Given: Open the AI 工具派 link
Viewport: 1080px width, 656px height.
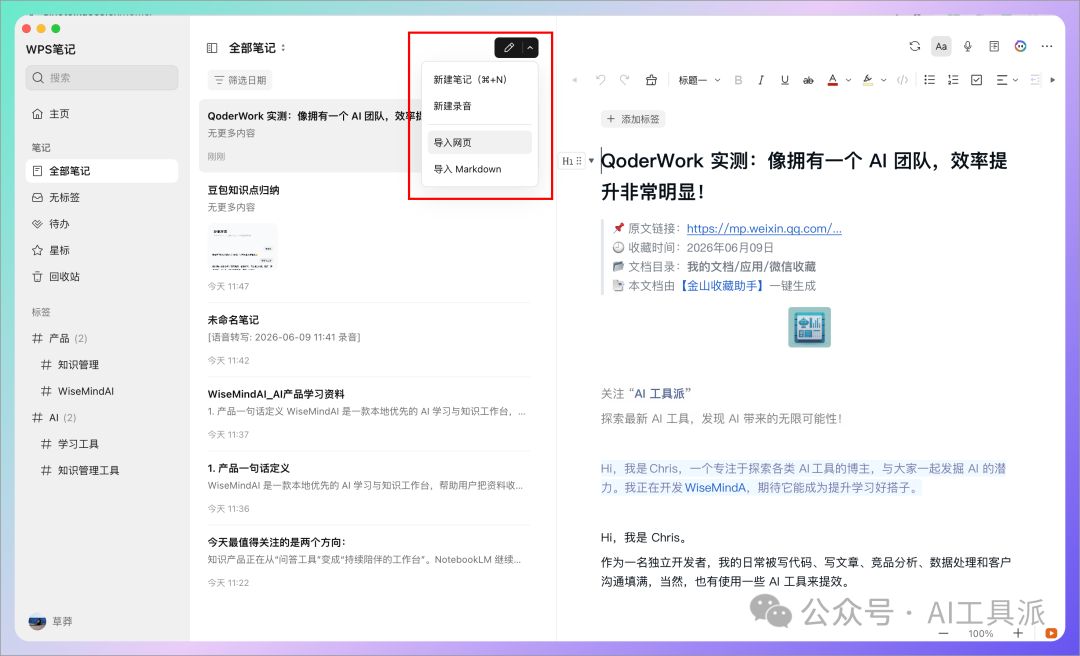Looking at the screenshot, I should [659, 393].
